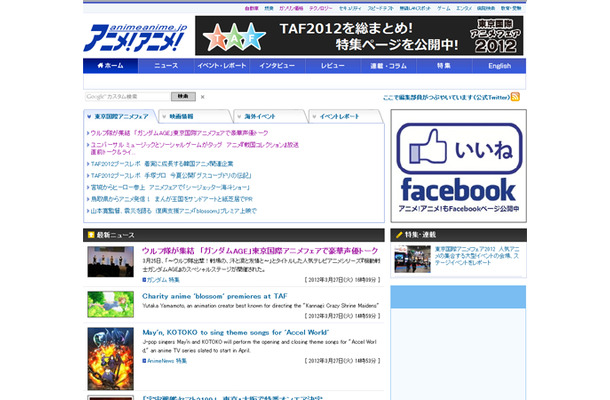
Task: Select the イベントレポート tab
Action: pyautogui.click(x=346, y=116)
